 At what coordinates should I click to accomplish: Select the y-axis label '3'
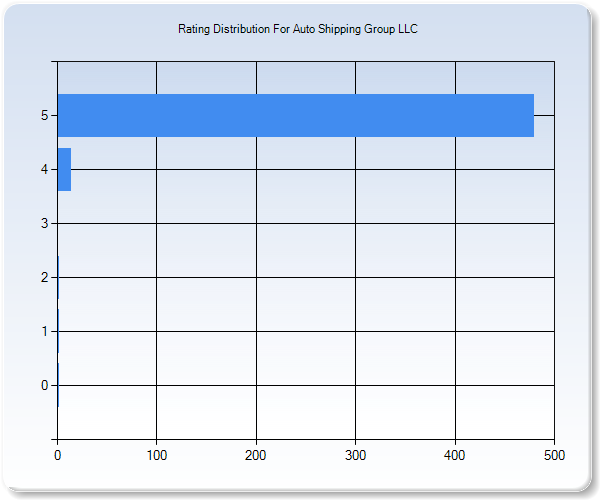[44, 223]
